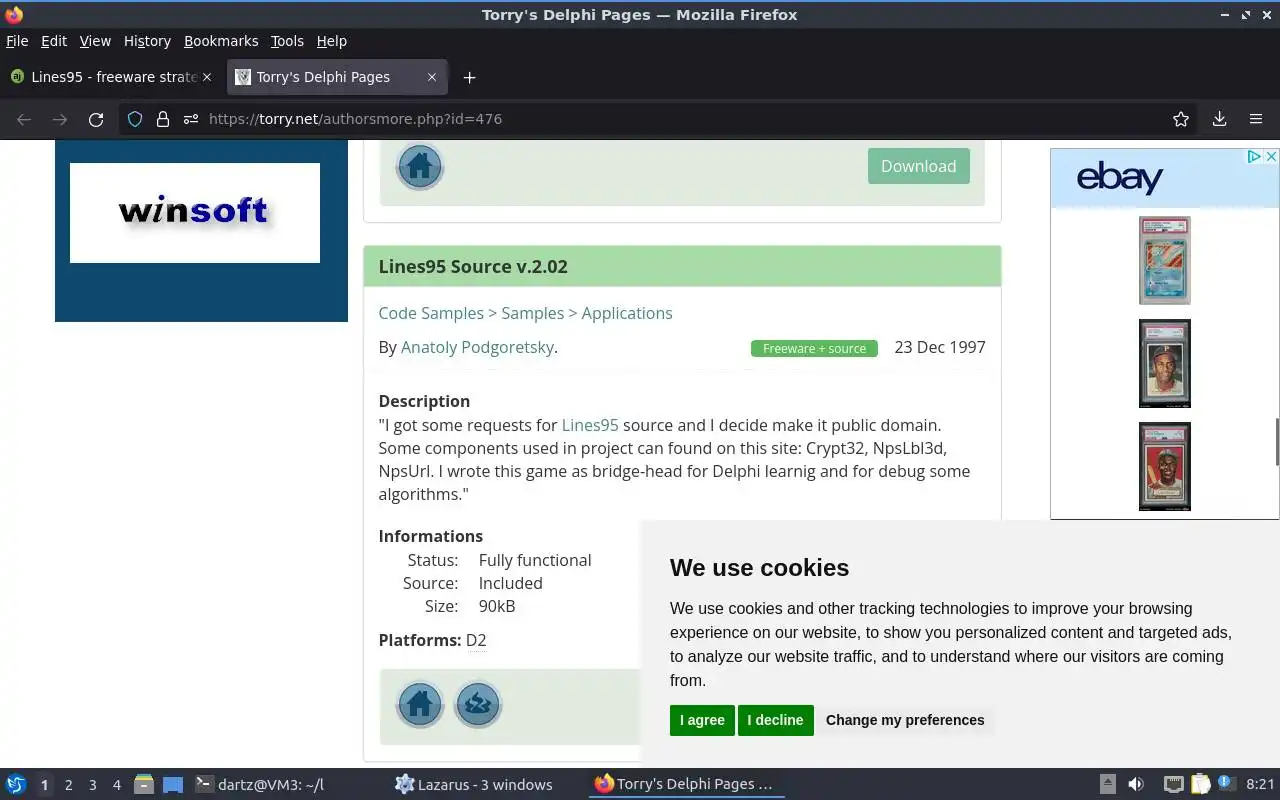
Task: Click the download icon below Platforms
Action: (x=478, y=704)
